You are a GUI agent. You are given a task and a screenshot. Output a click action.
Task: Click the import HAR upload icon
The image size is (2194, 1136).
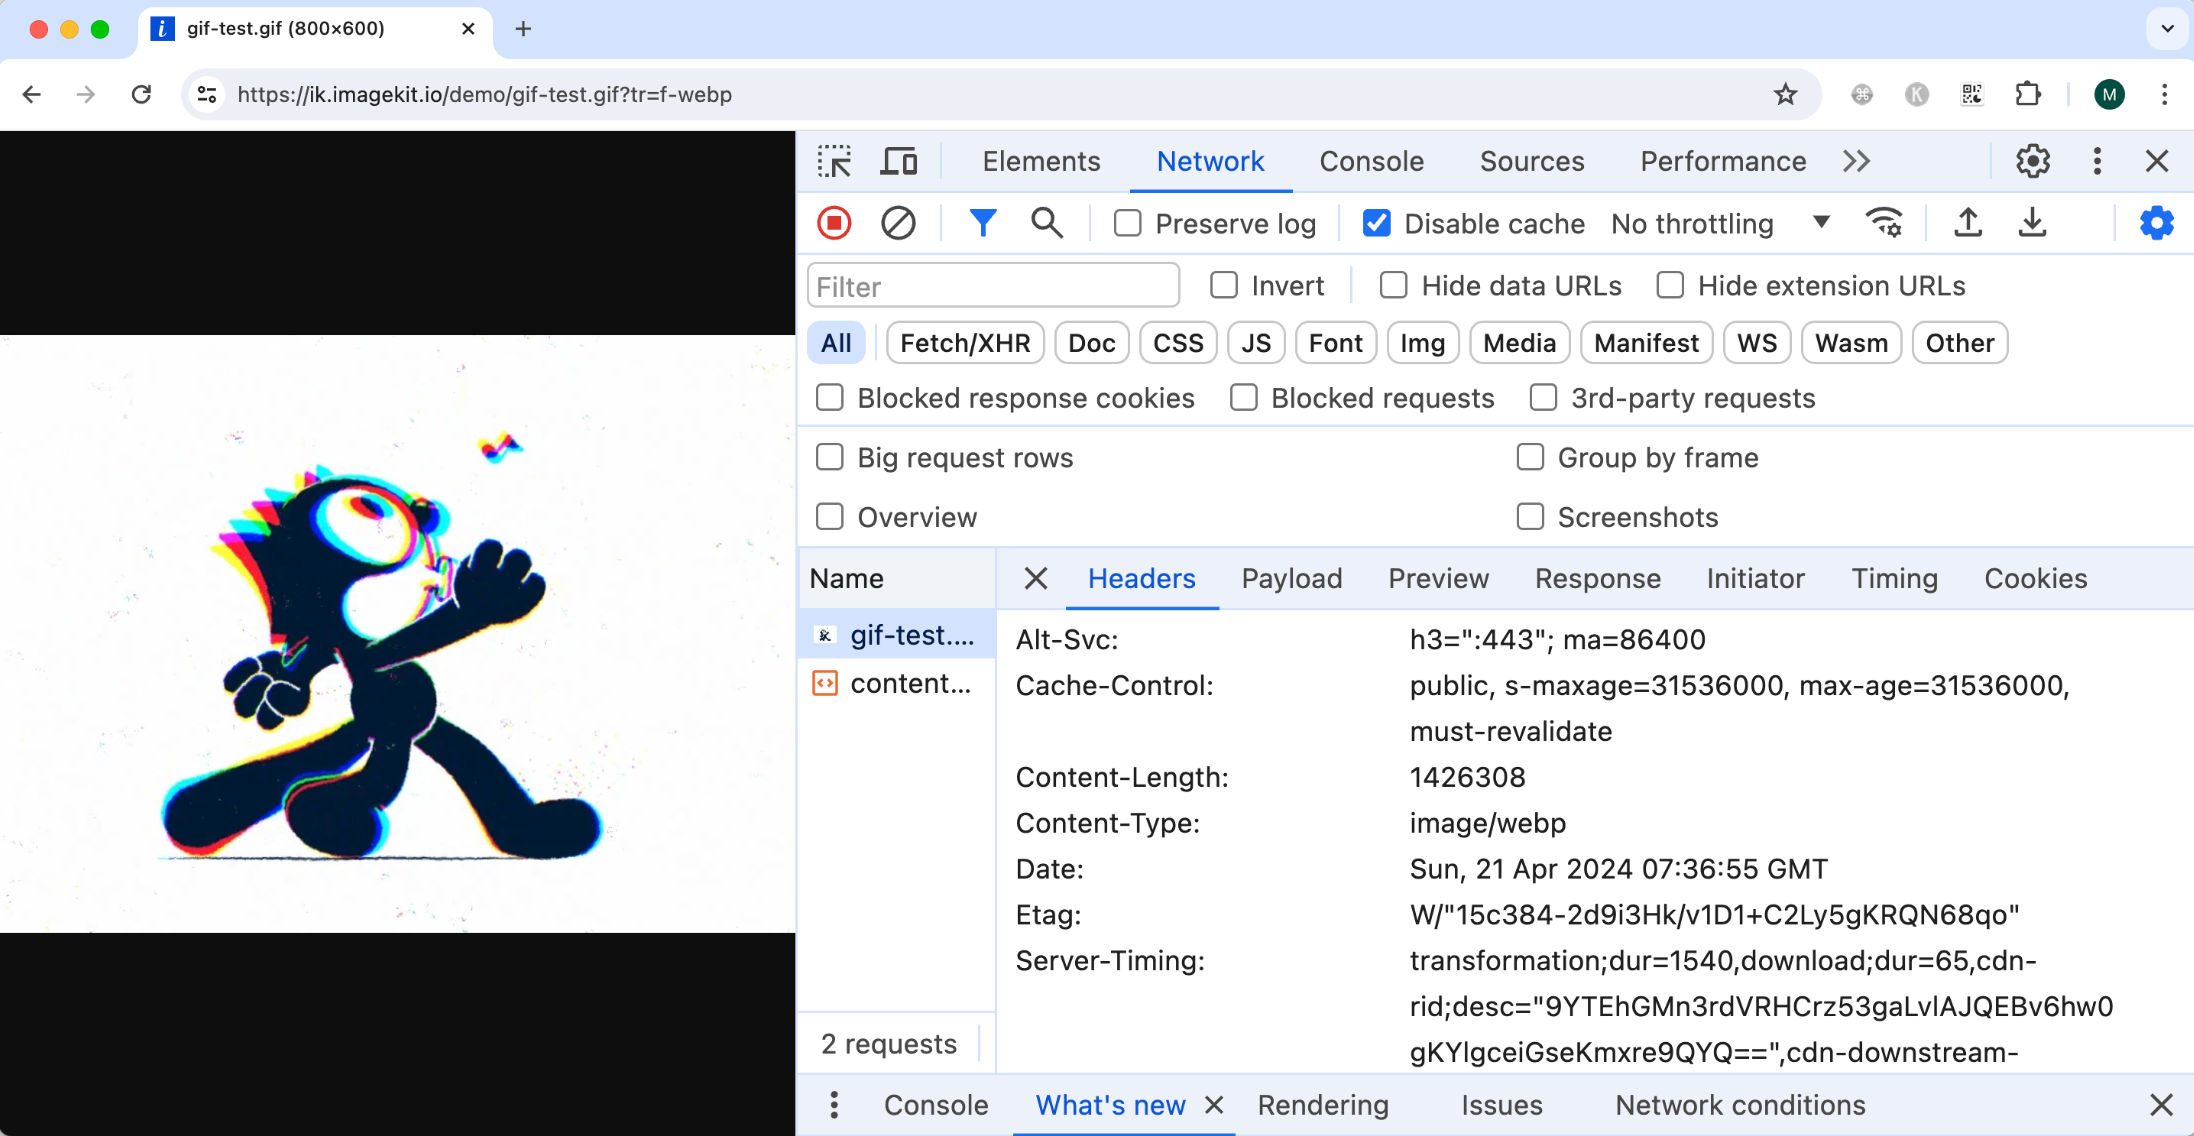(1967, 223)
